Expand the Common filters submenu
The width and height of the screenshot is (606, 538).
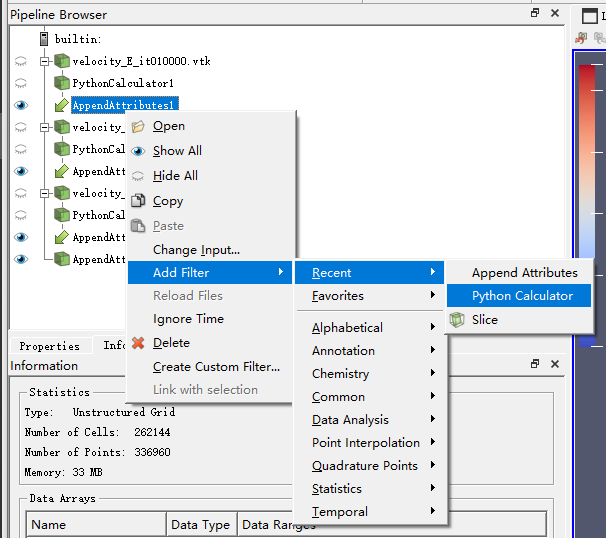coord(369,397)
